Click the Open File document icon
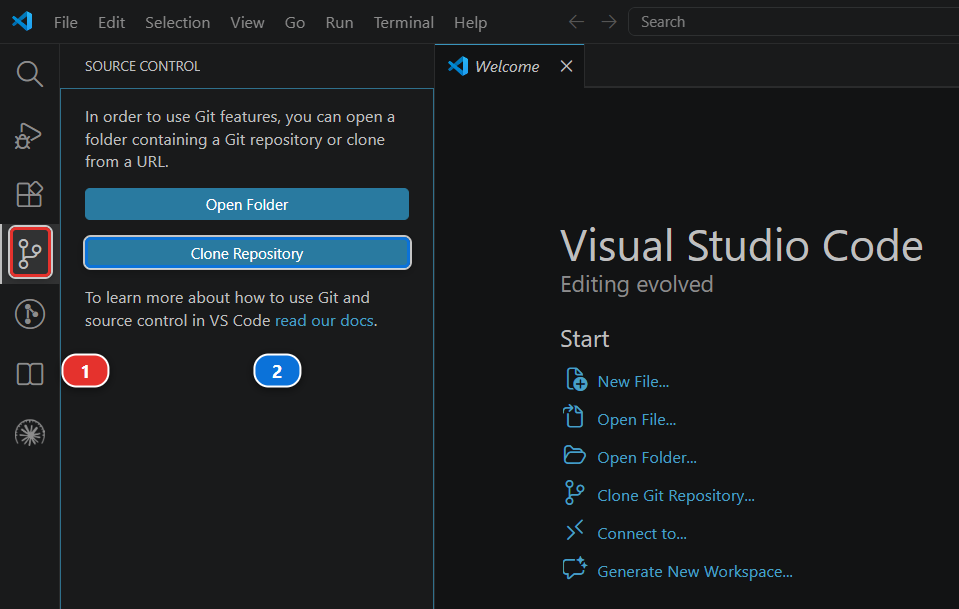 [574, 416]
